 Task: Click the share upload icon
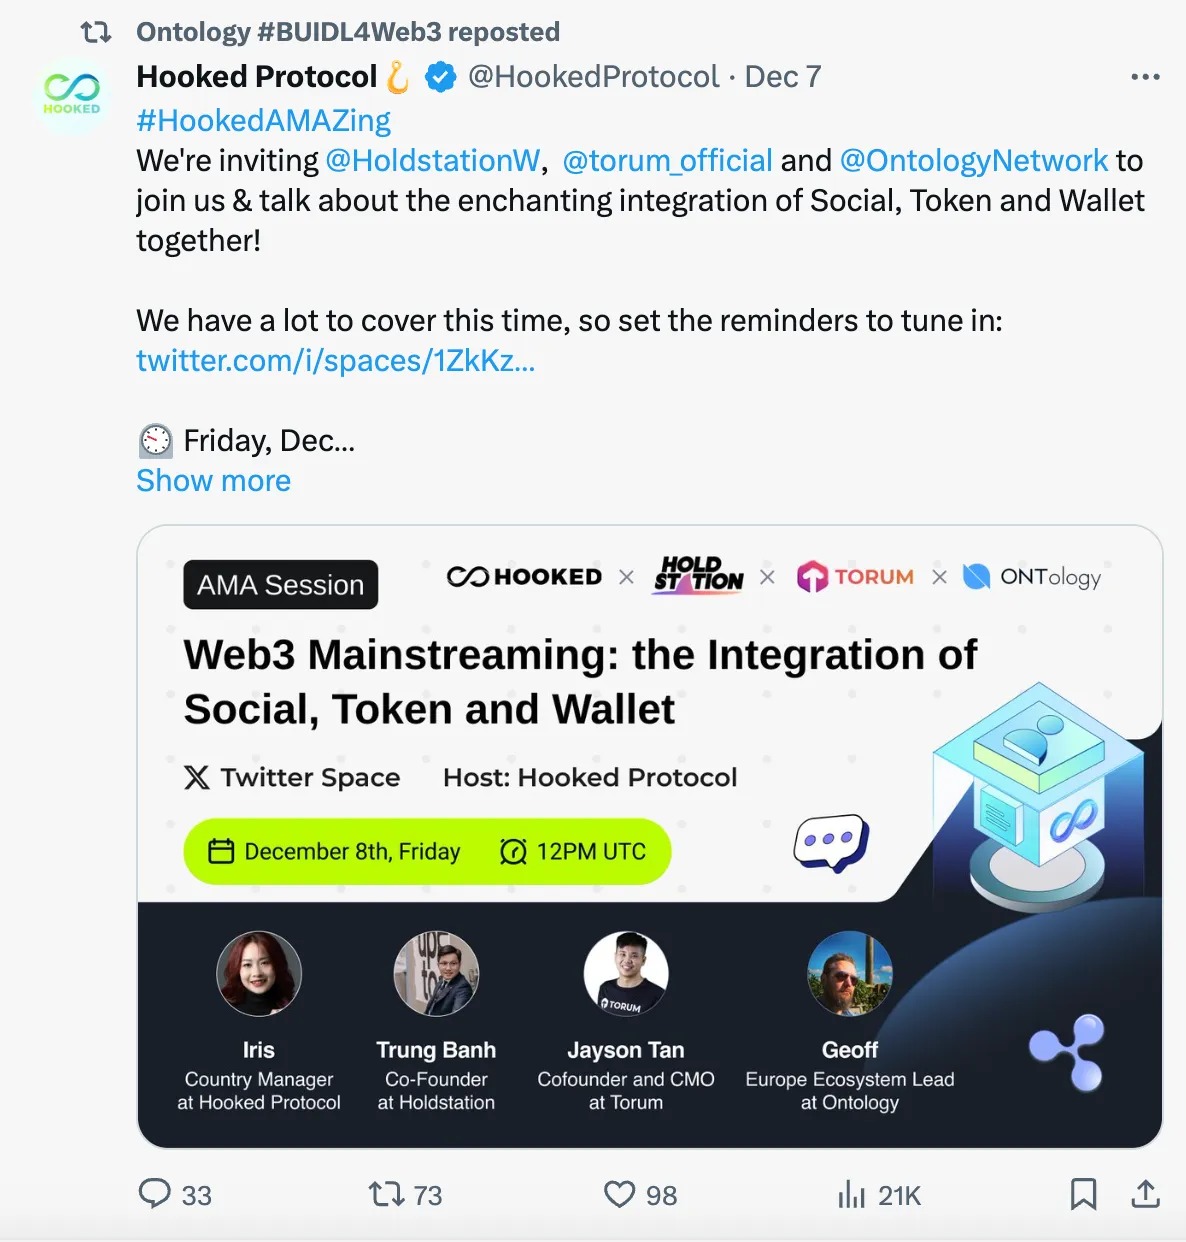pos(1145,1194)
